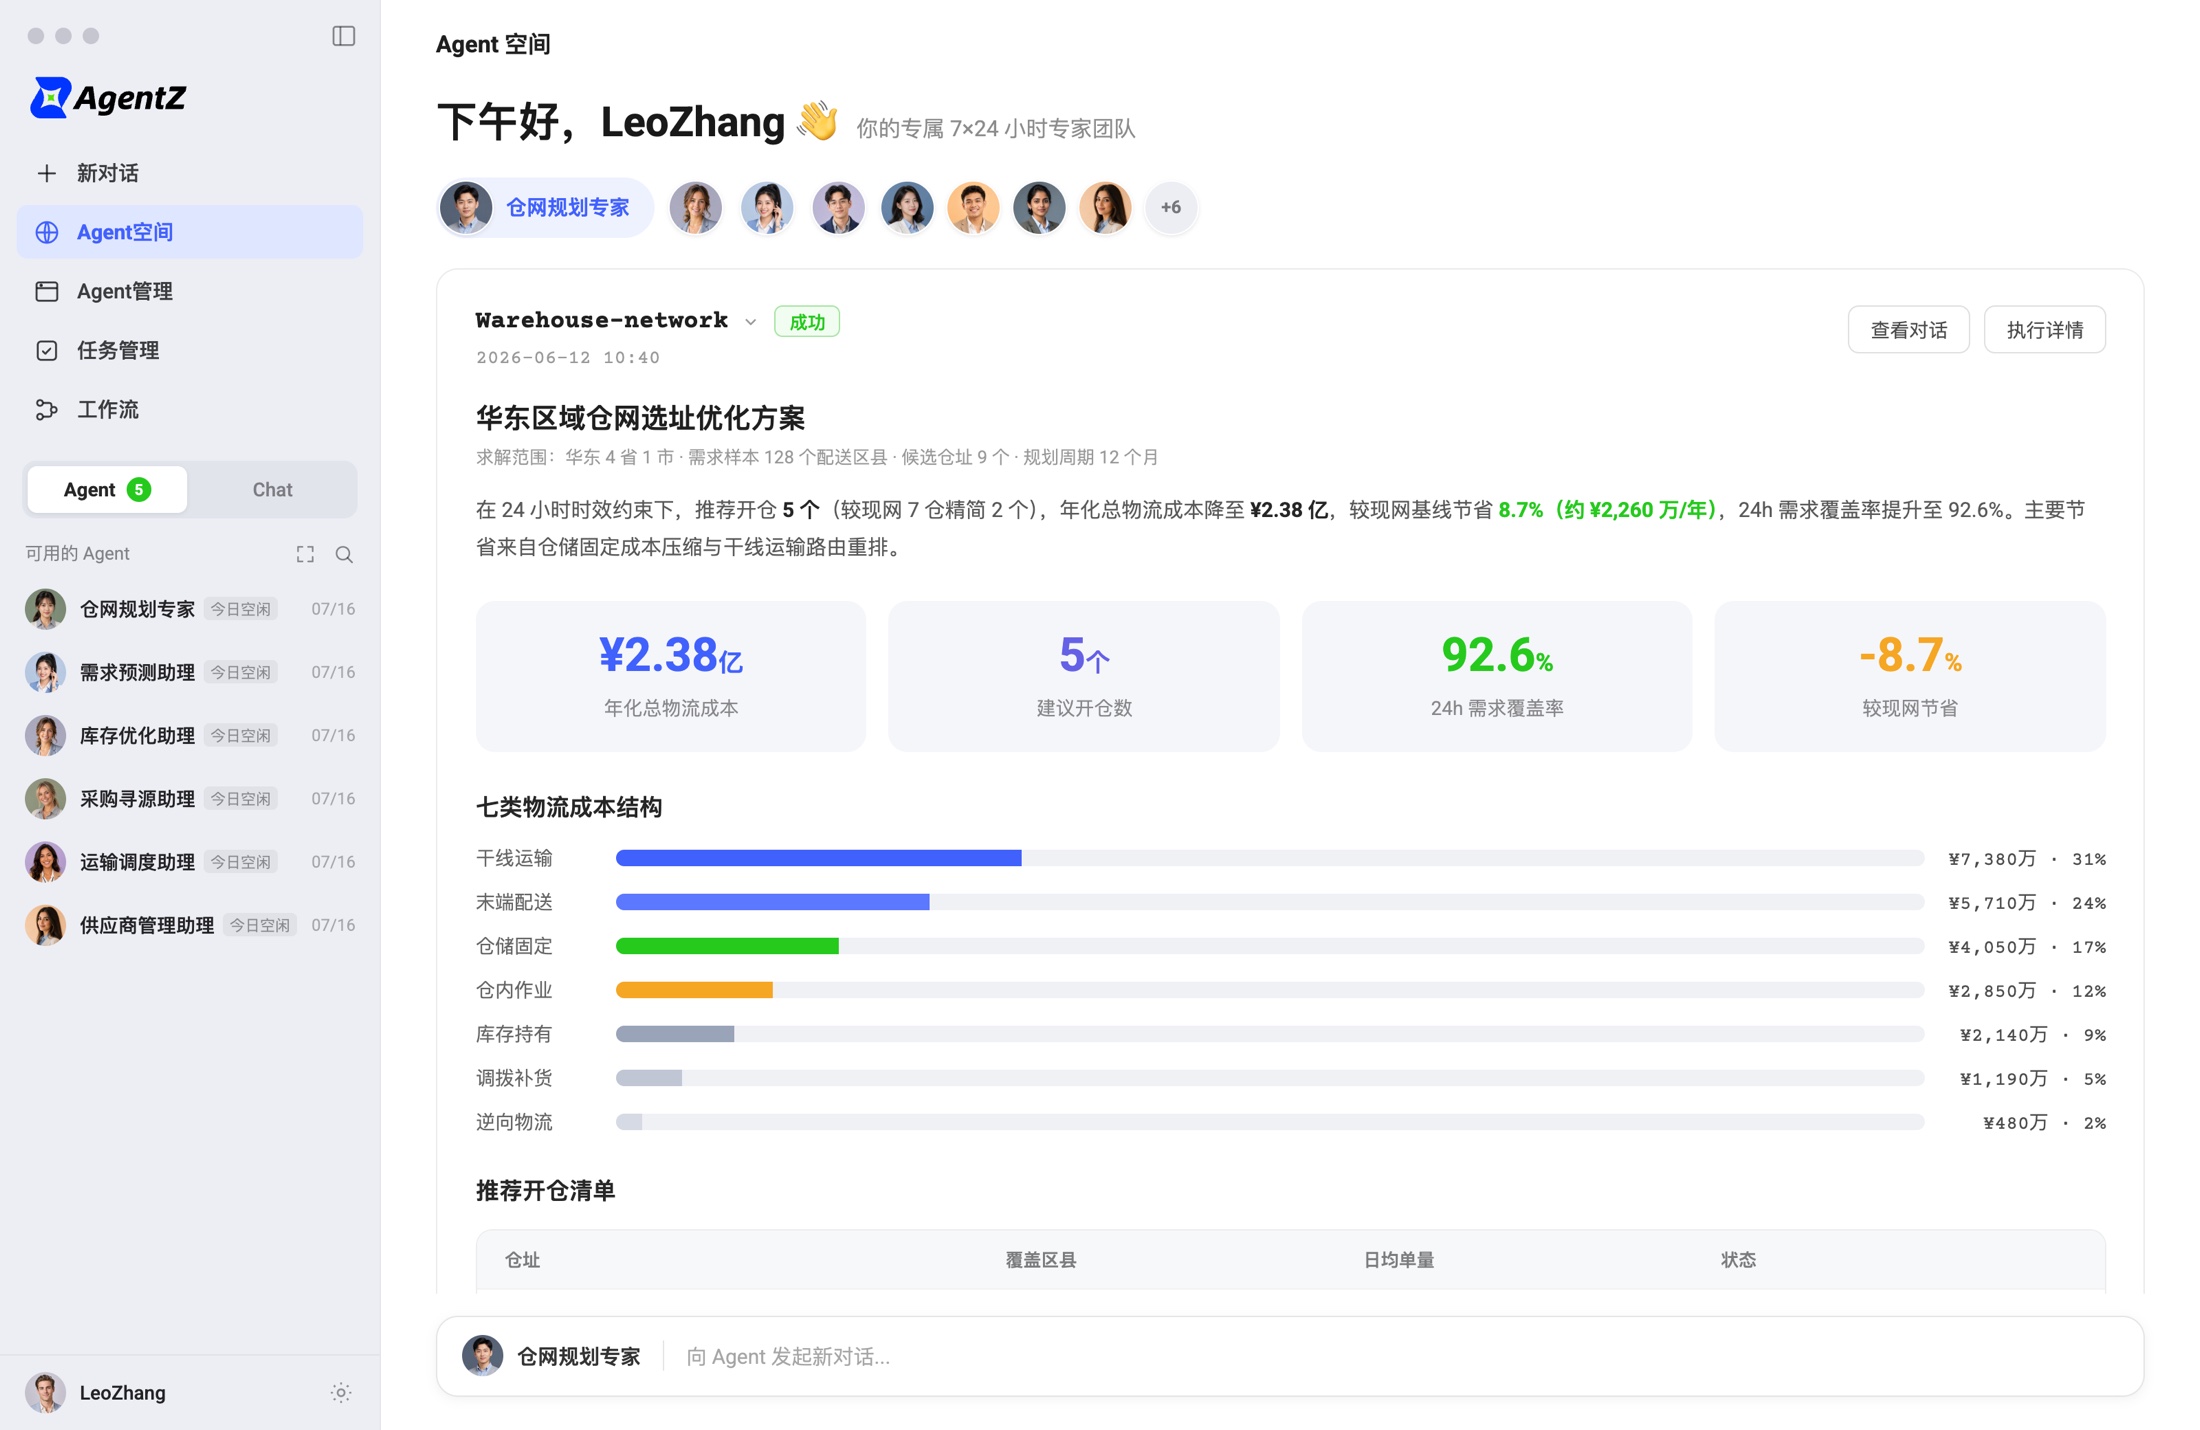
Task: Select 采购寻源助理 agent
Action: (190, 798)
